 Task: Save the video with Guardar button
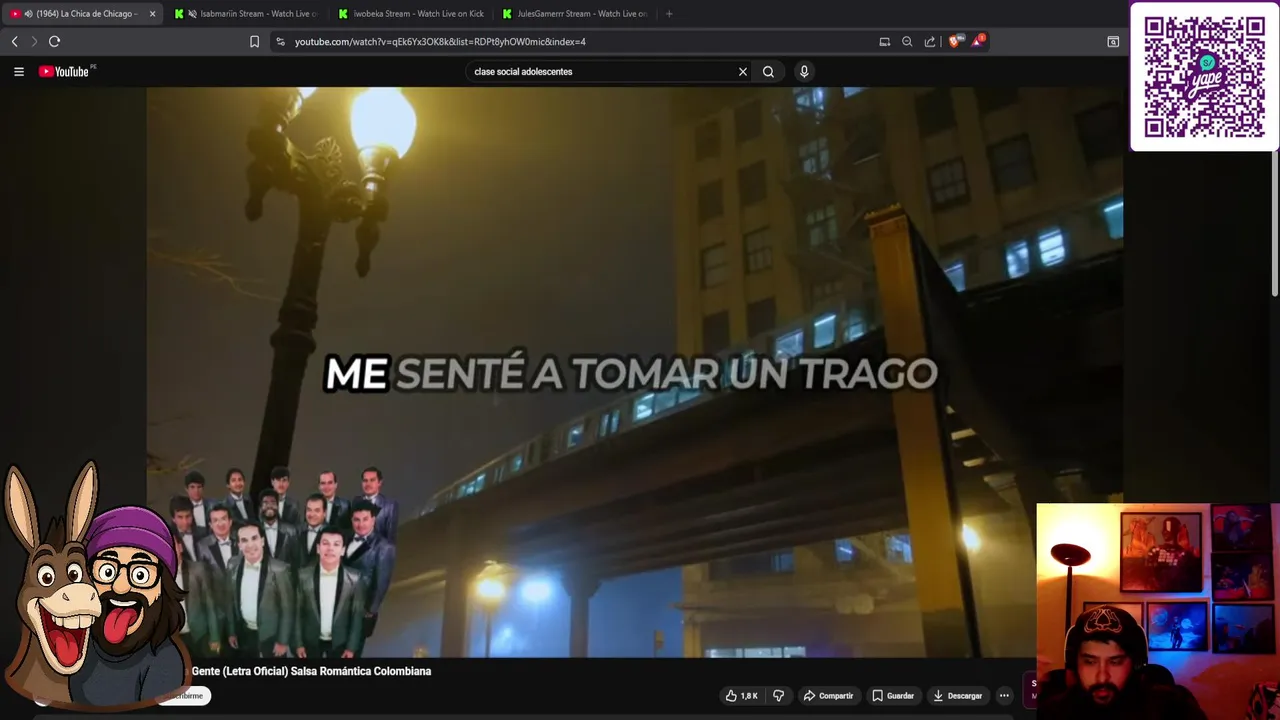pos(893,695)
